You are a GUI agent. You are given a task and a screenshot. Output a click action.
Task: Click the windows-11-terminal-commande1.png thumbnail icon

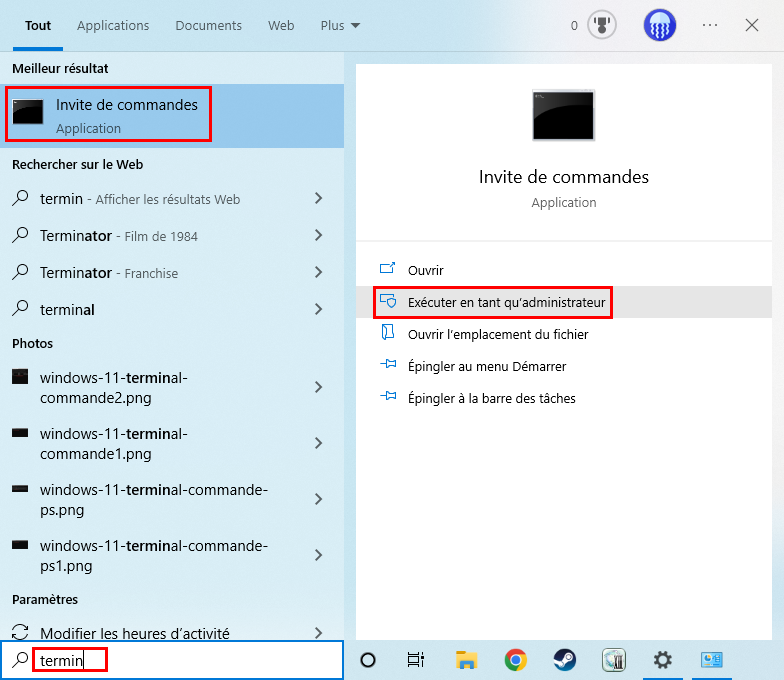[x=20, y=432]
